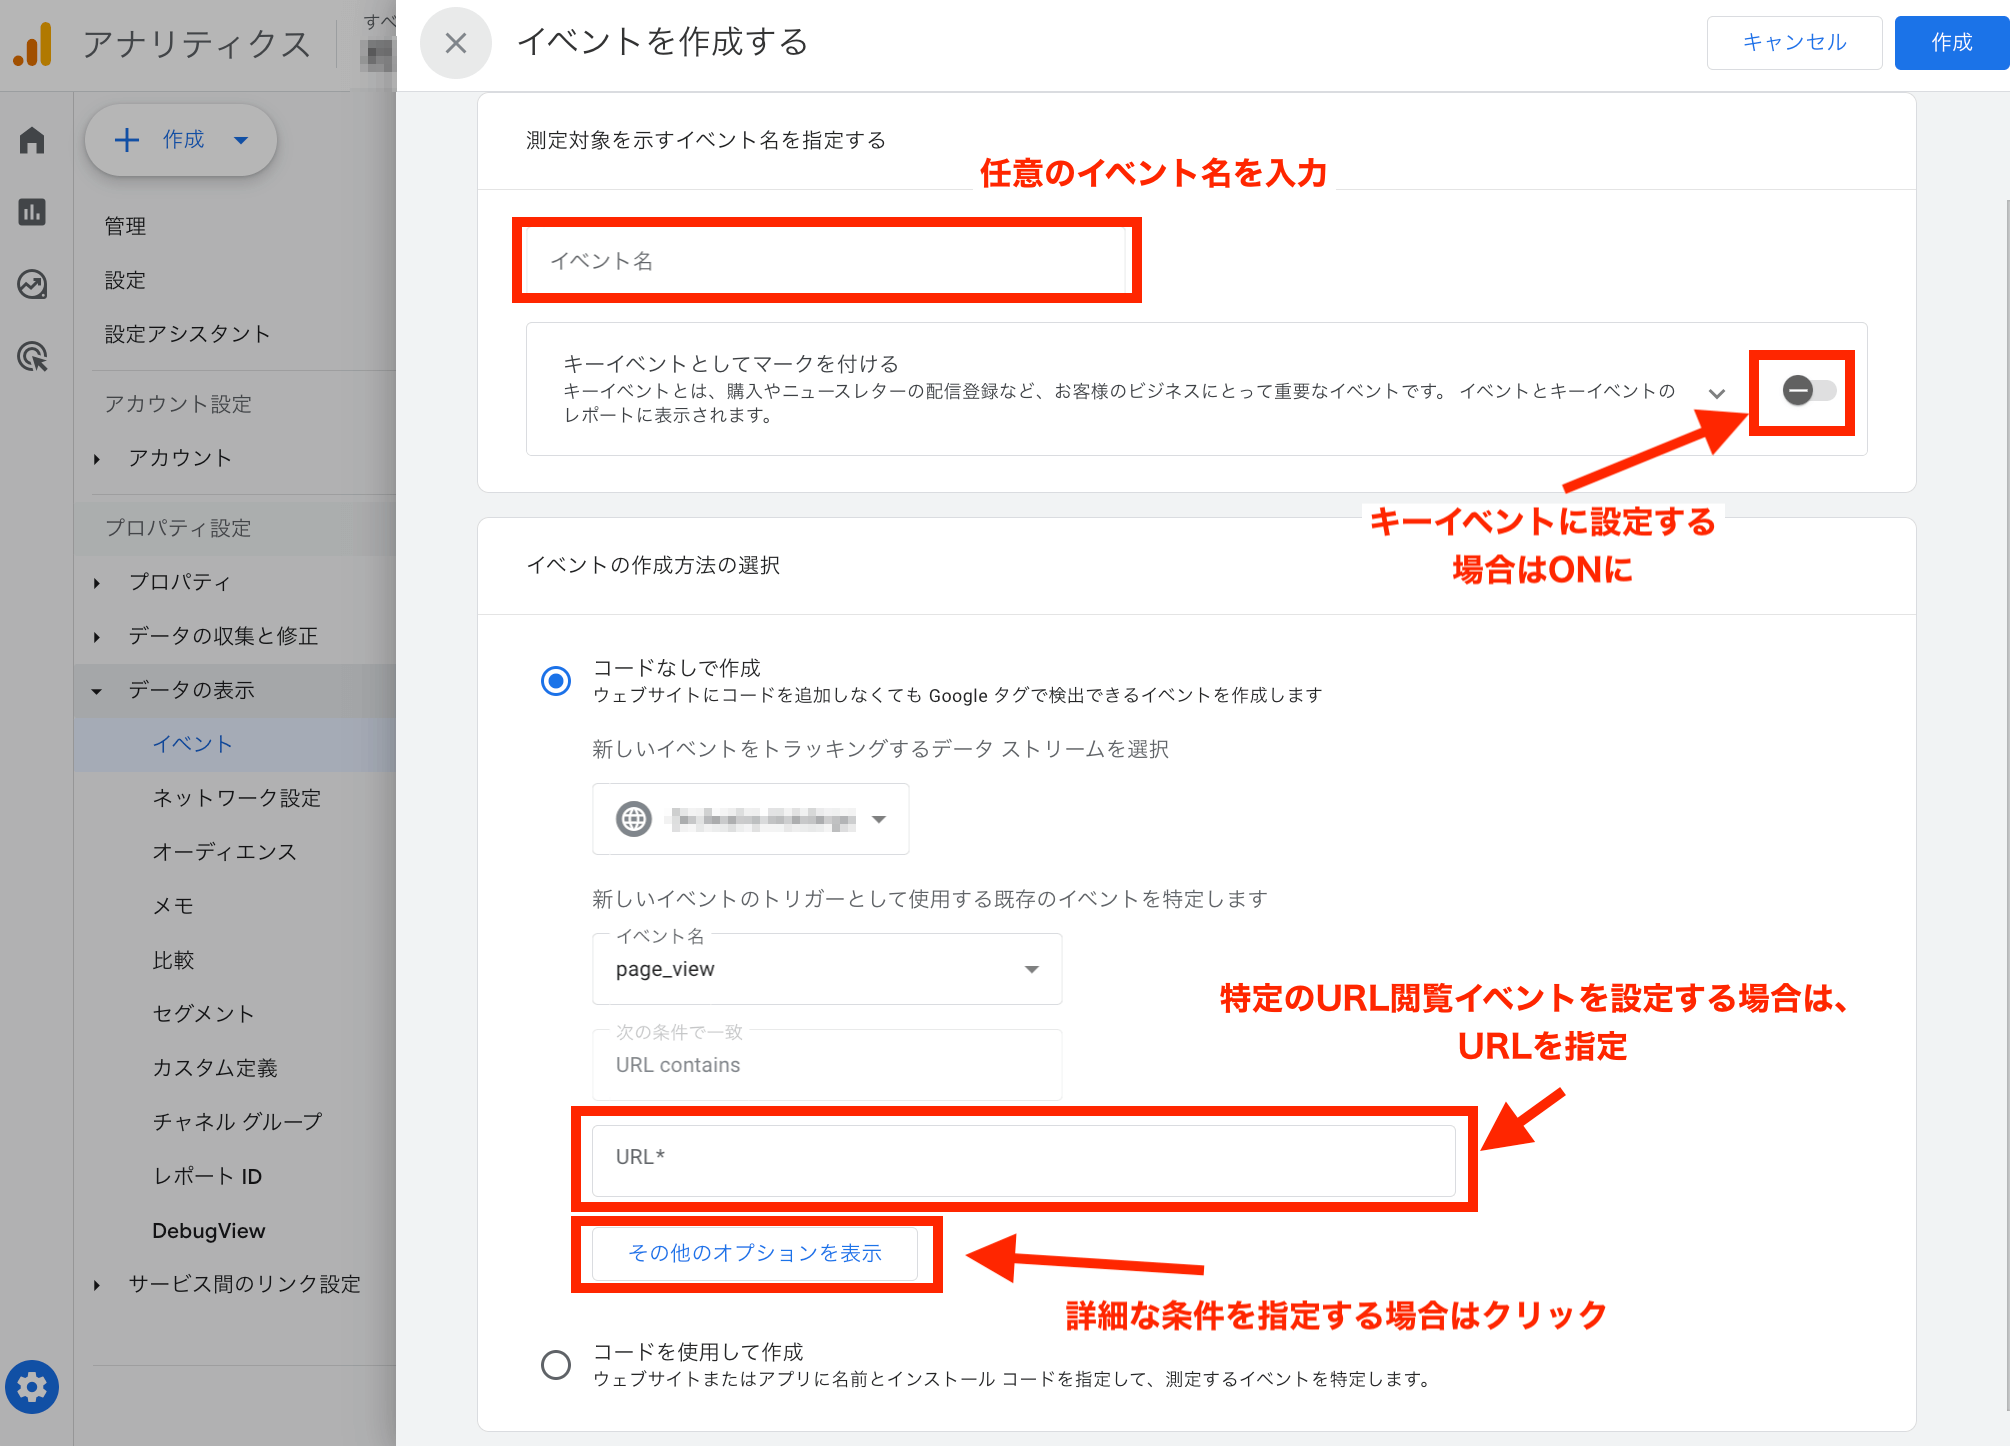Open the Advertising icon in sidebar

click(32, 357)
